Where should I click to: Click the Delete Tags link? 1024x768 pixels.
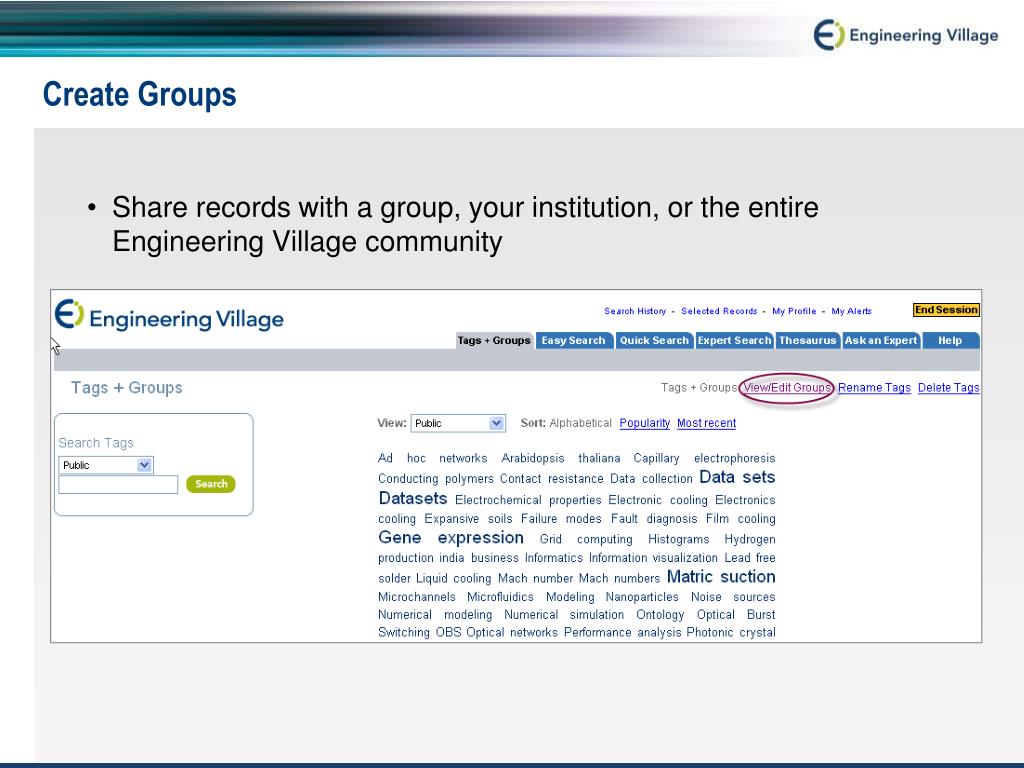point(948,388)
